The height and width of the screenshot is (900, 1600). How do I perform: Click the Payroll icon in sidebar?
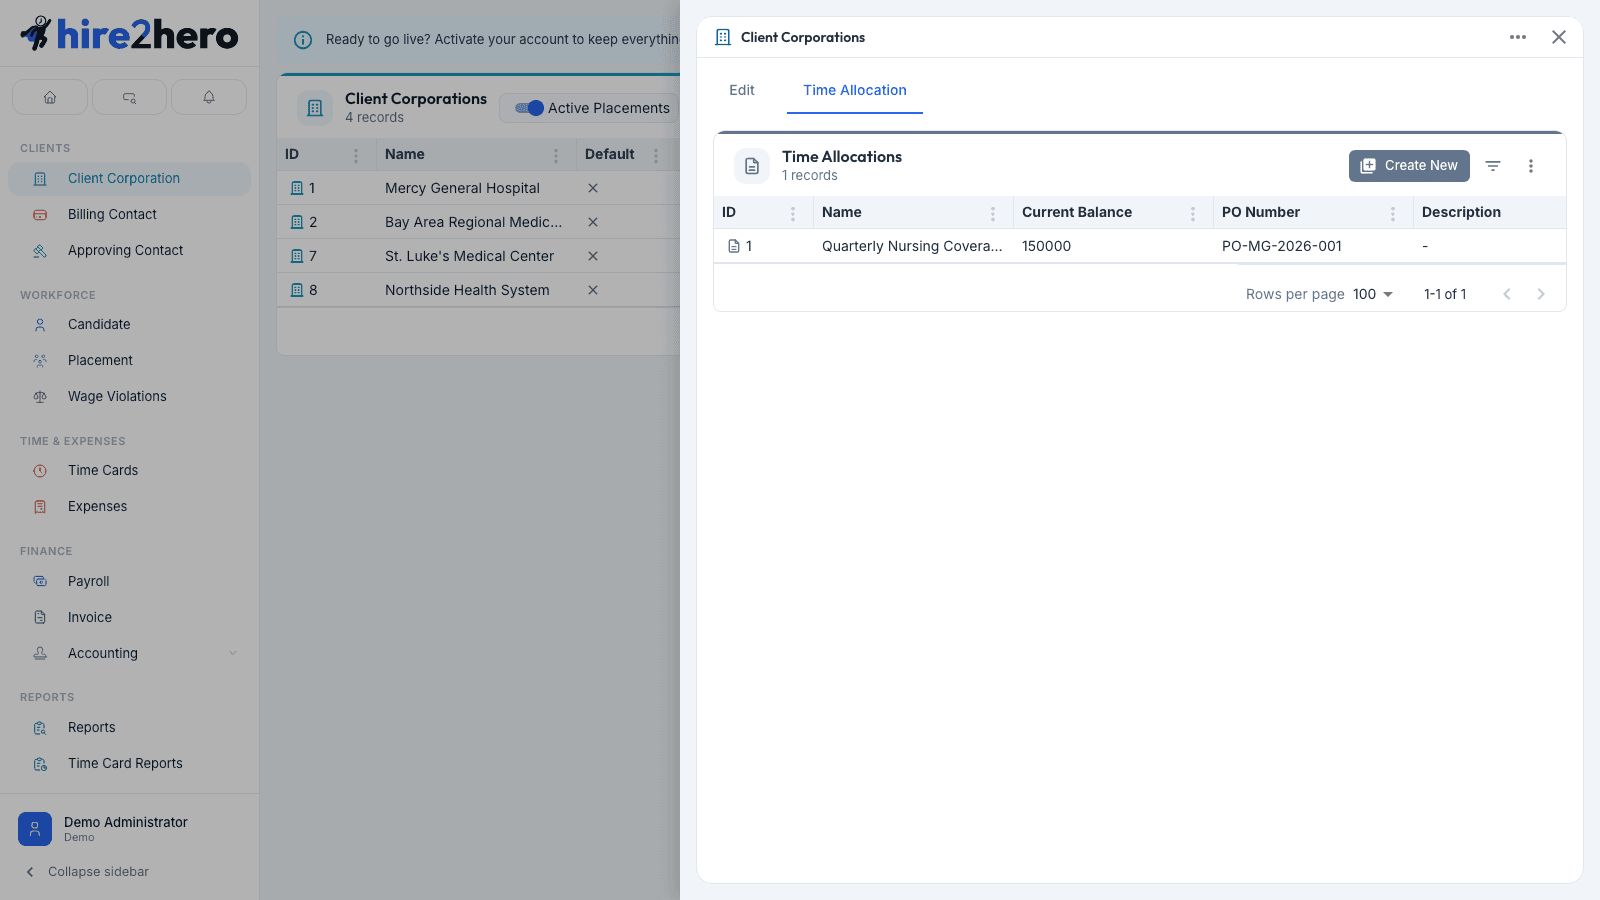pyautogui.click(x=40, y=581)
